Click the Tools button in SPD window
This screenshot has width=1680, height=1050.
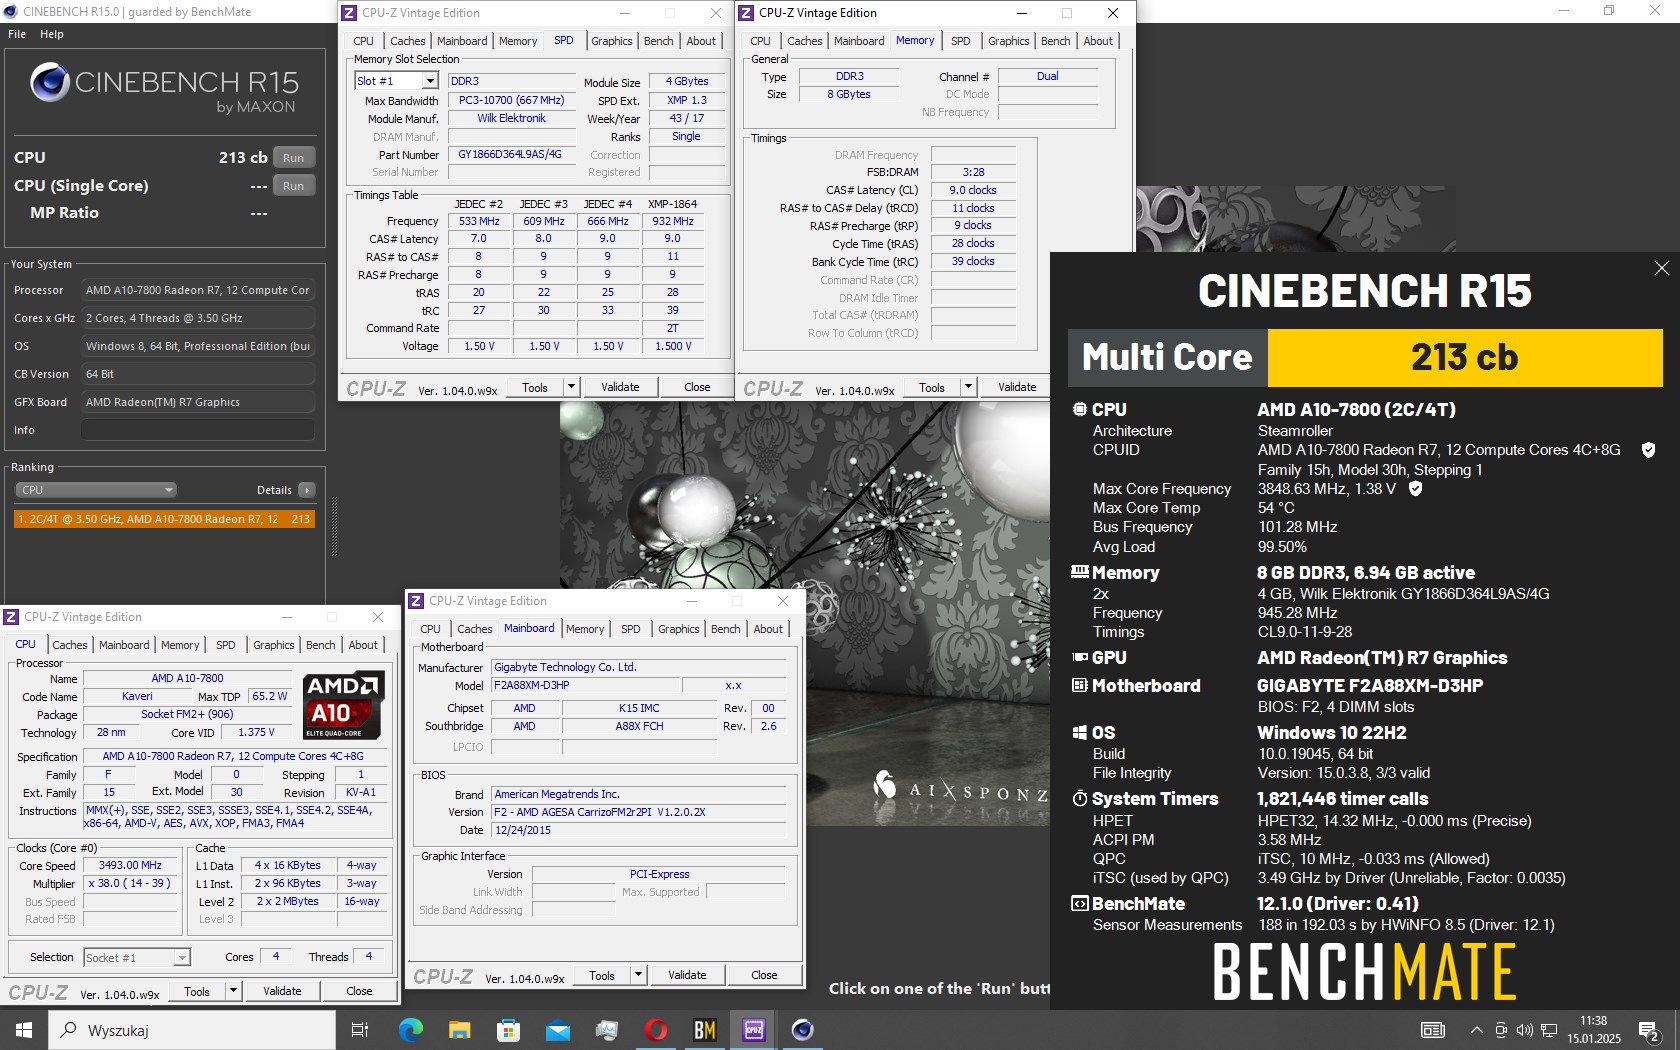point(535,387)
